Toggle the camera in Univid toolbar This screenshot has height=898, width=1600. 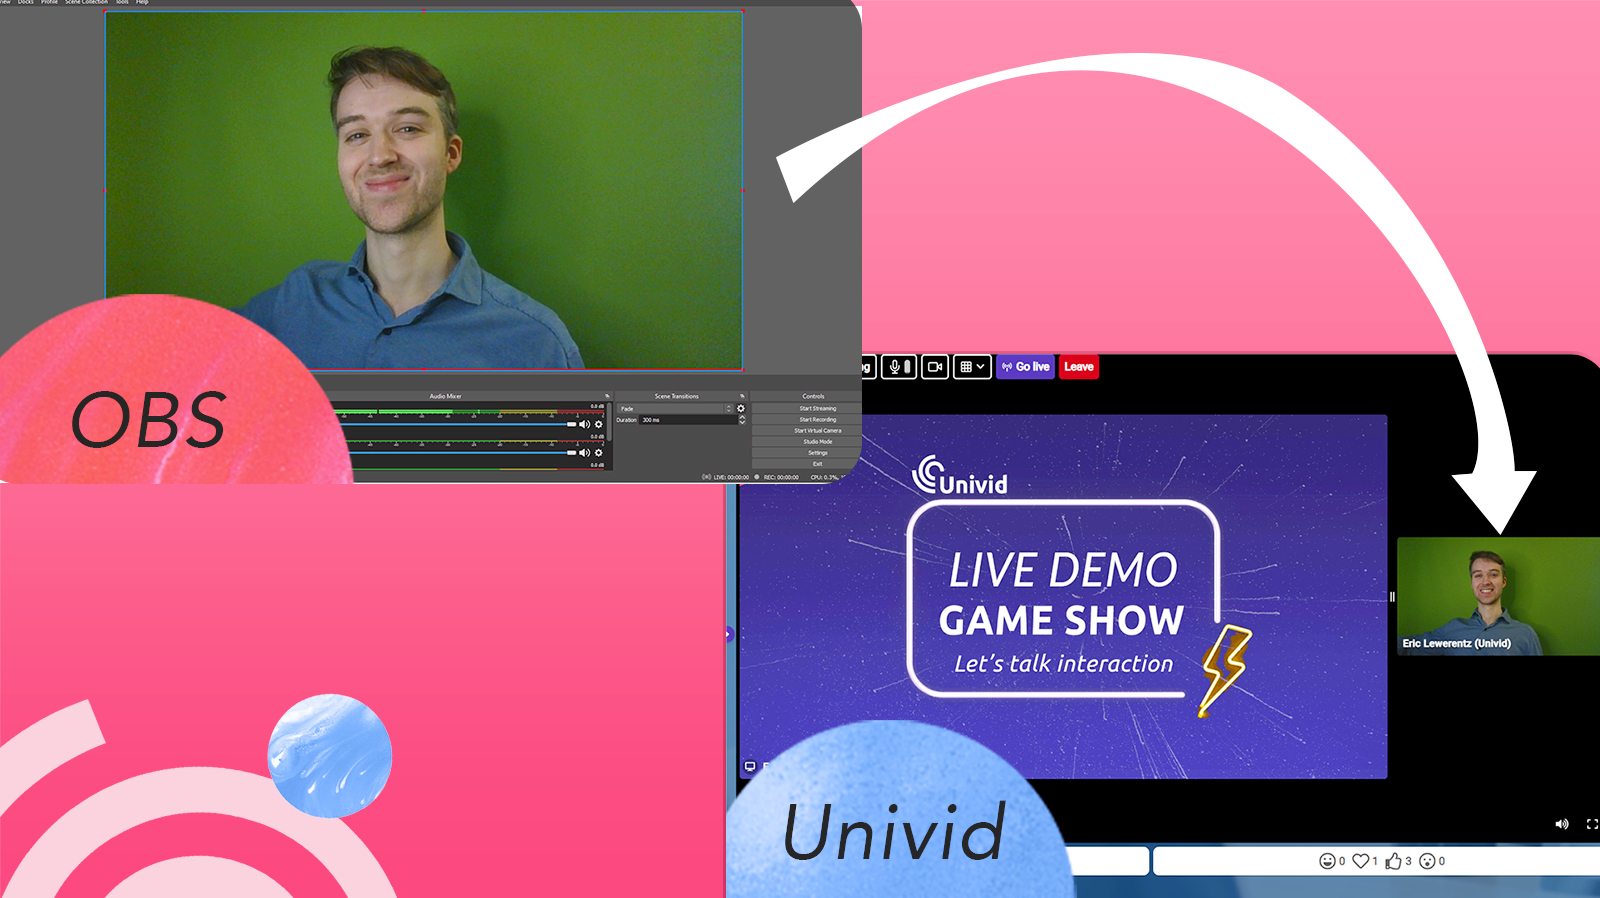click(x=935, y=367)
